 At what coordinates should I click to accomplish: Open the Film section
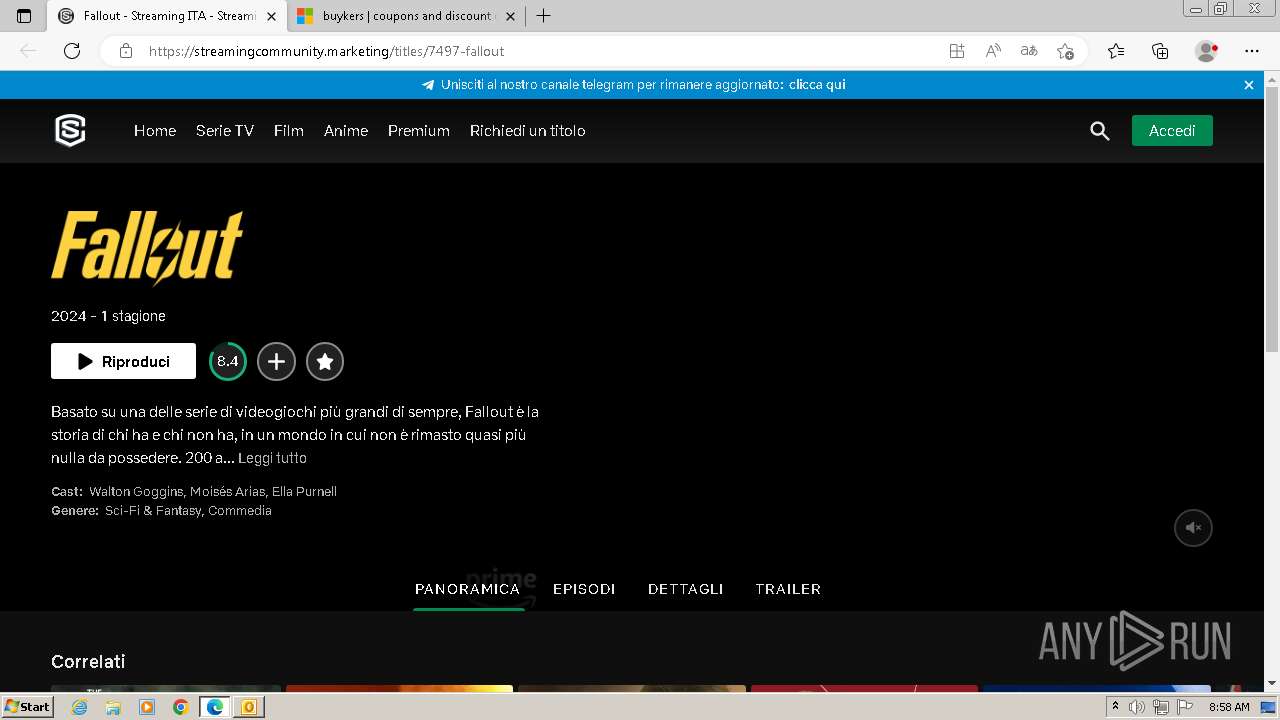pyautogui.click(x=289, y=131)
